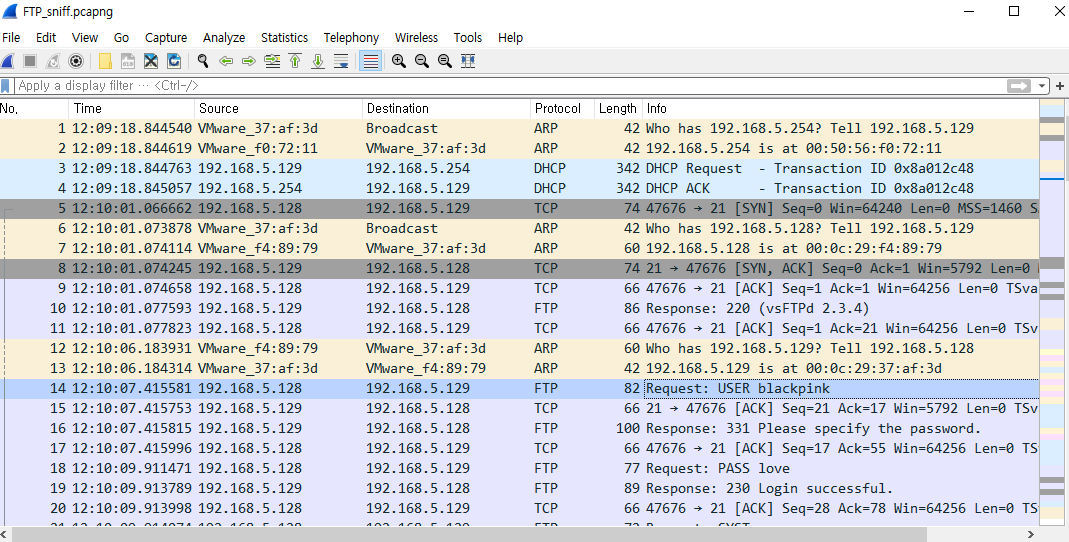Sort by the Protocol column header
Image resolution: width=1069 pixels, height=542 pixels.
tap(562, 108)
